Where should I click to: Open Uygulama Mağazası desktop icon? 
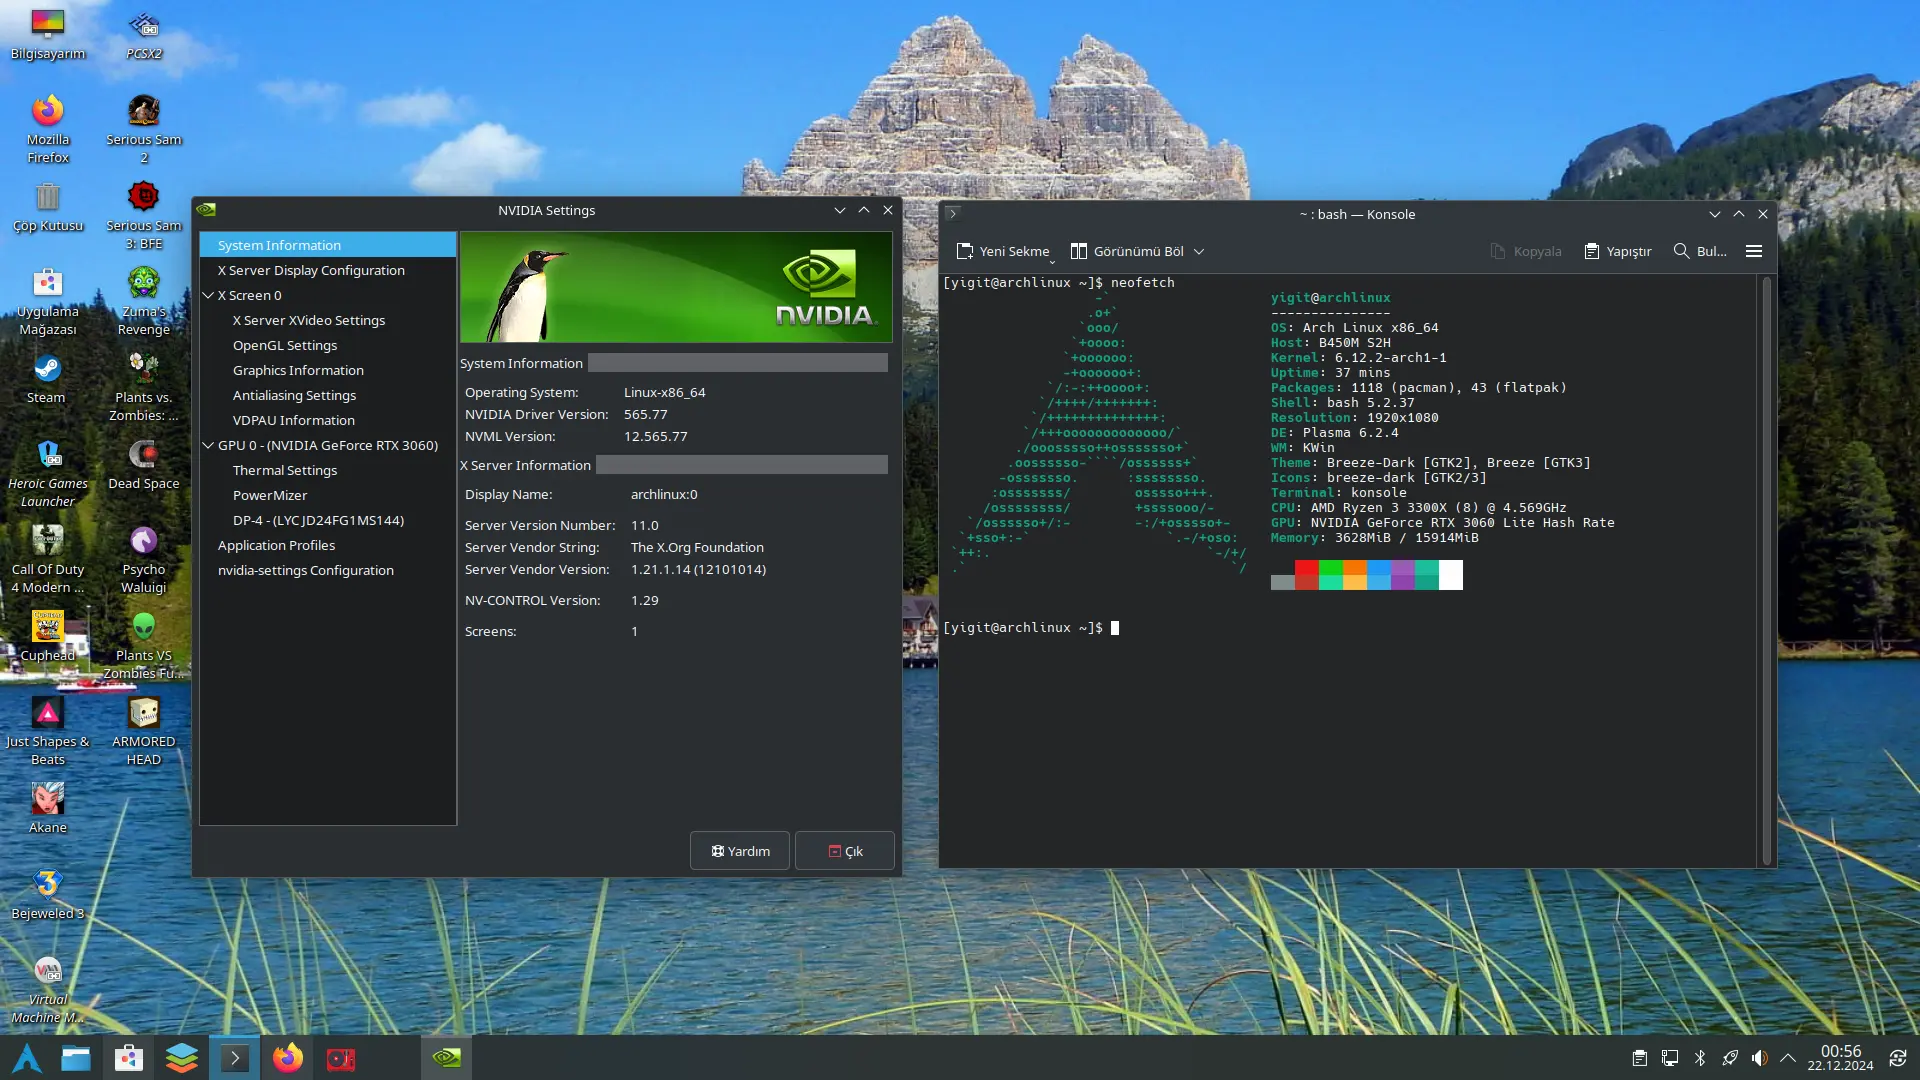pyautogui.click(x=48, y=301)
